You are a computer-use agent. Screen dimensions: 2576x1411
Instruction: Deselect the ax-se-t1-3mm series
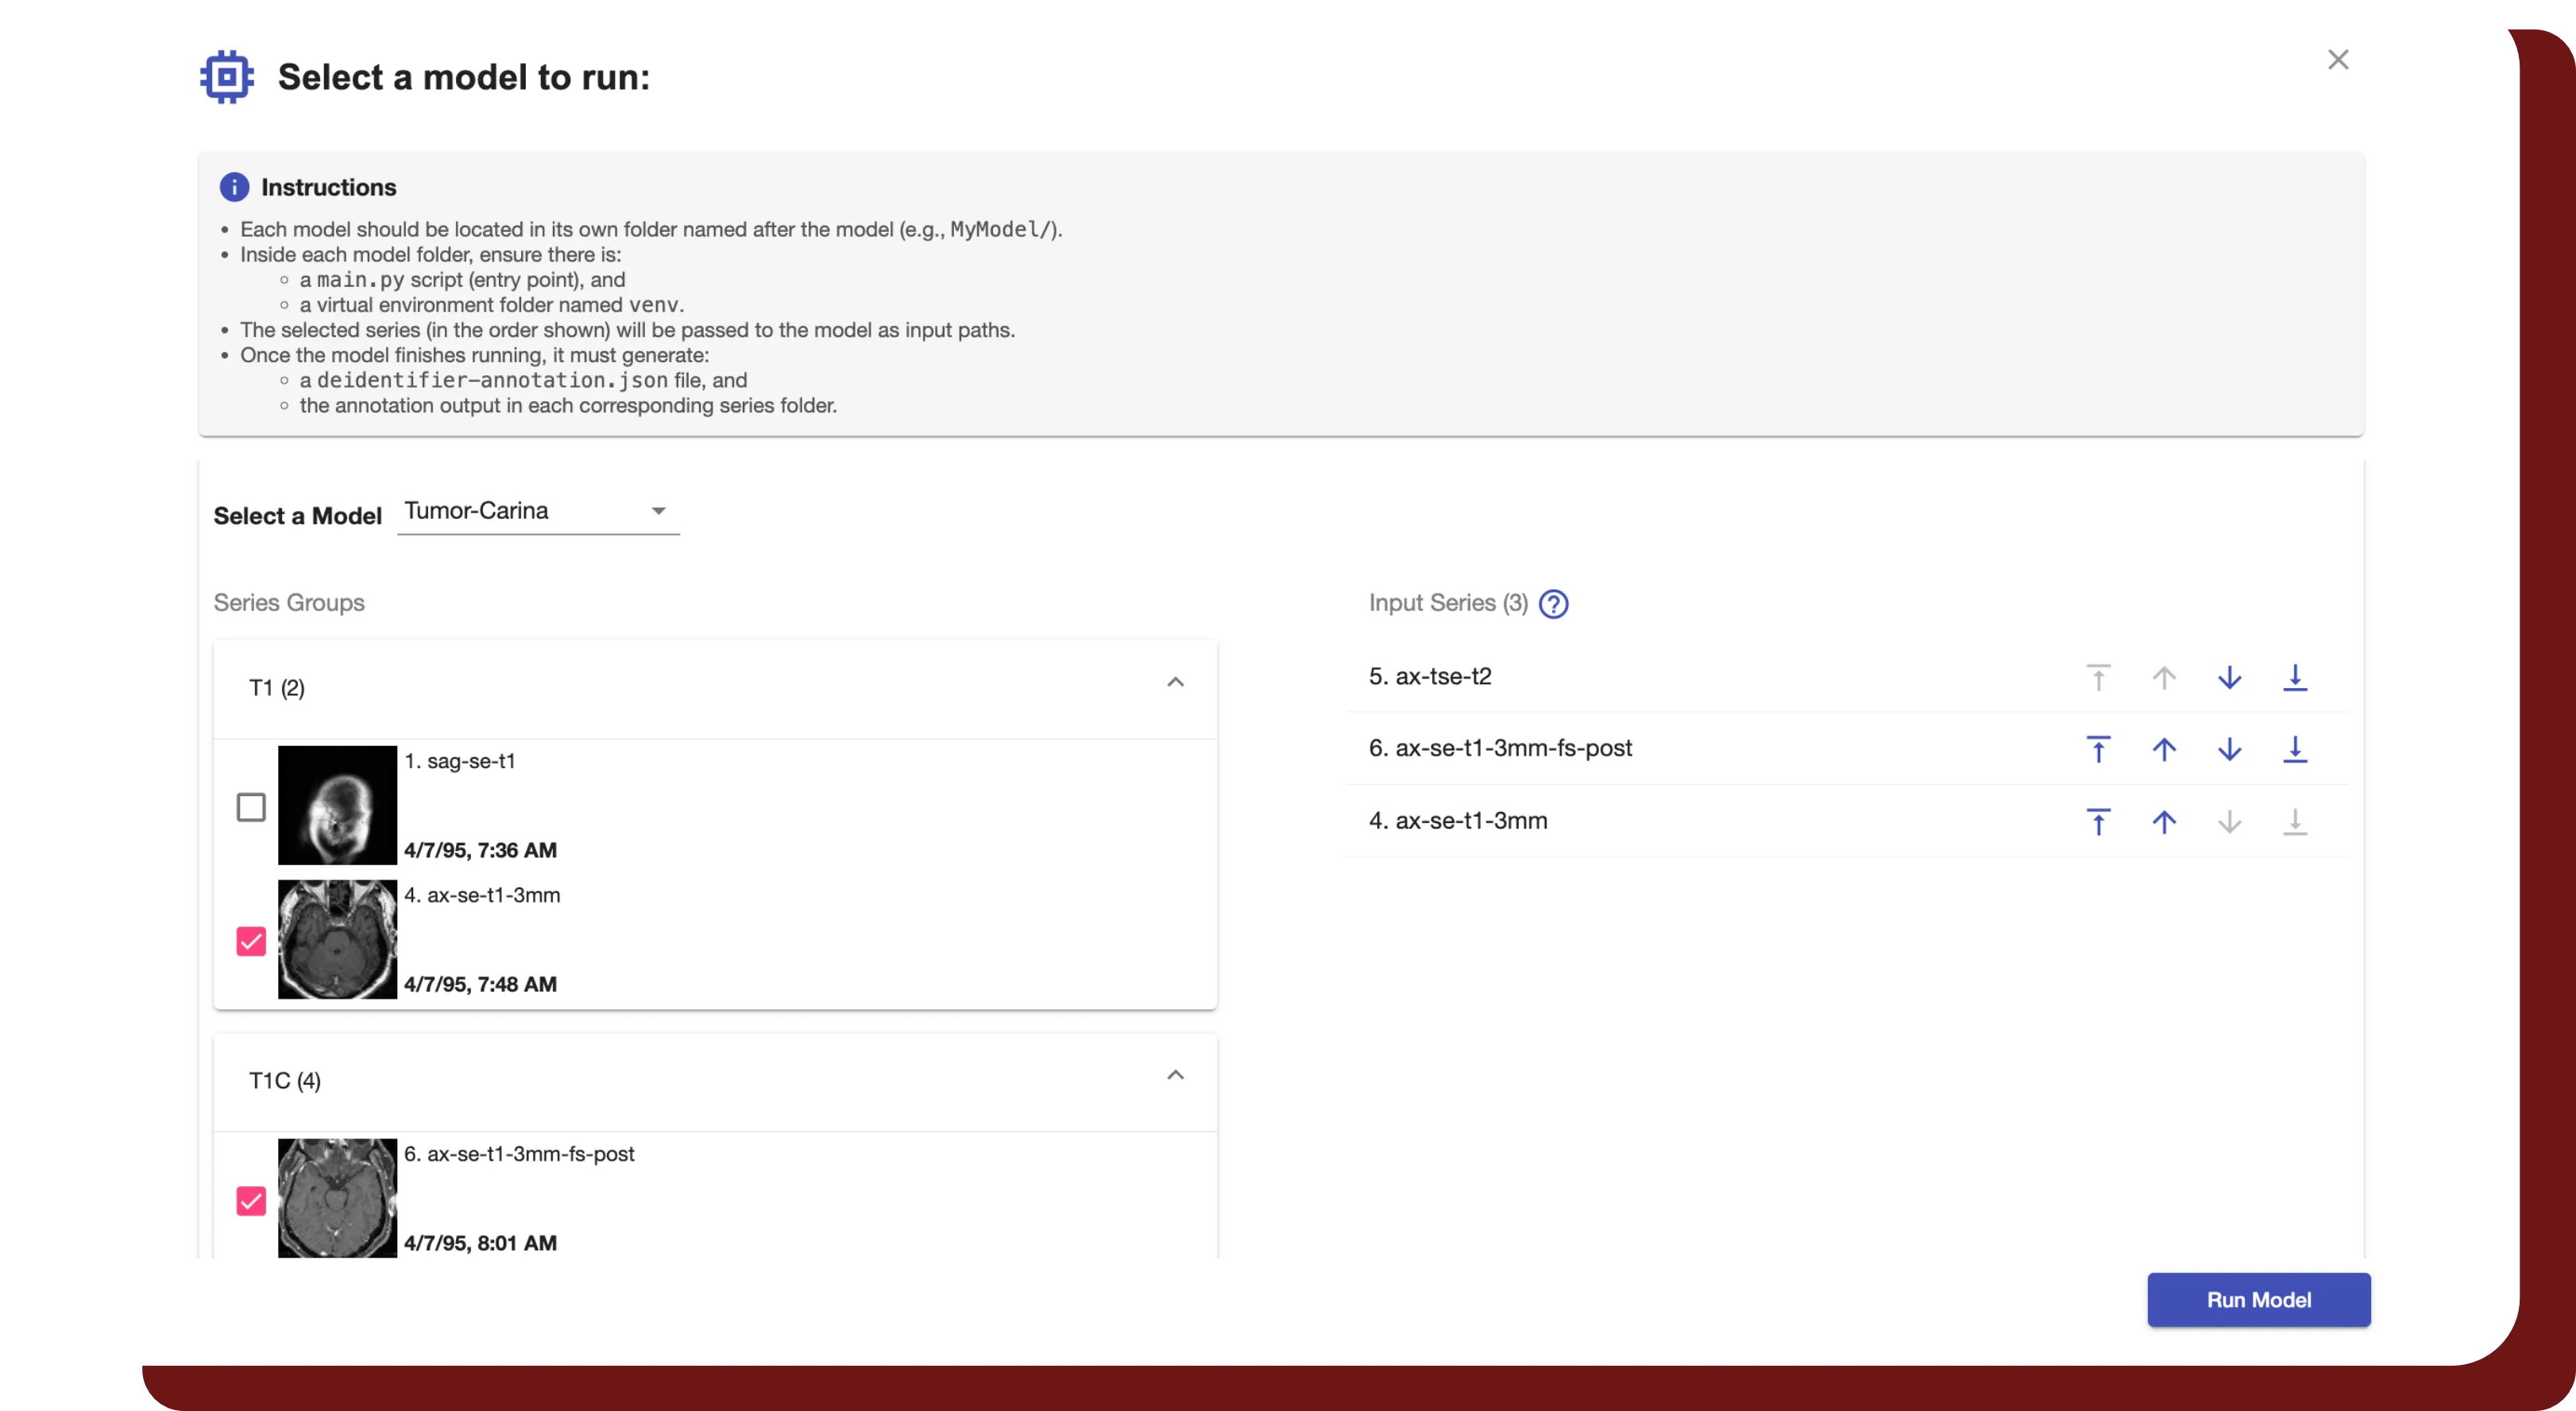tap(251, 940)
